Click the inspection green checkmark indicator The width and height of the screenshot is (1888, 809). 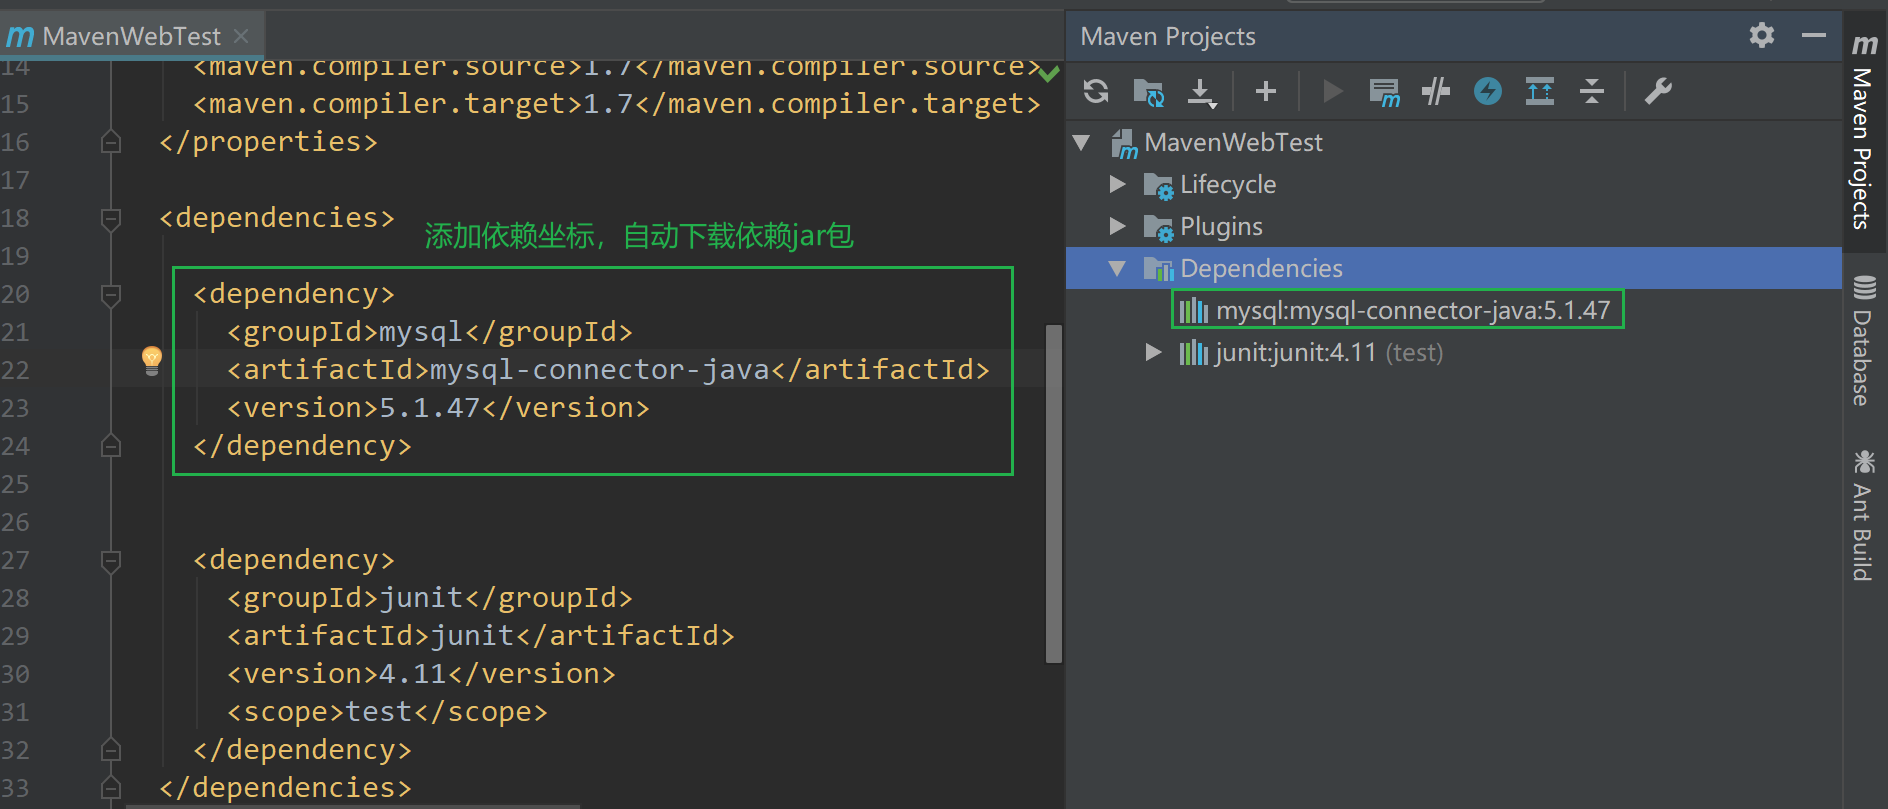(1048, 73)
